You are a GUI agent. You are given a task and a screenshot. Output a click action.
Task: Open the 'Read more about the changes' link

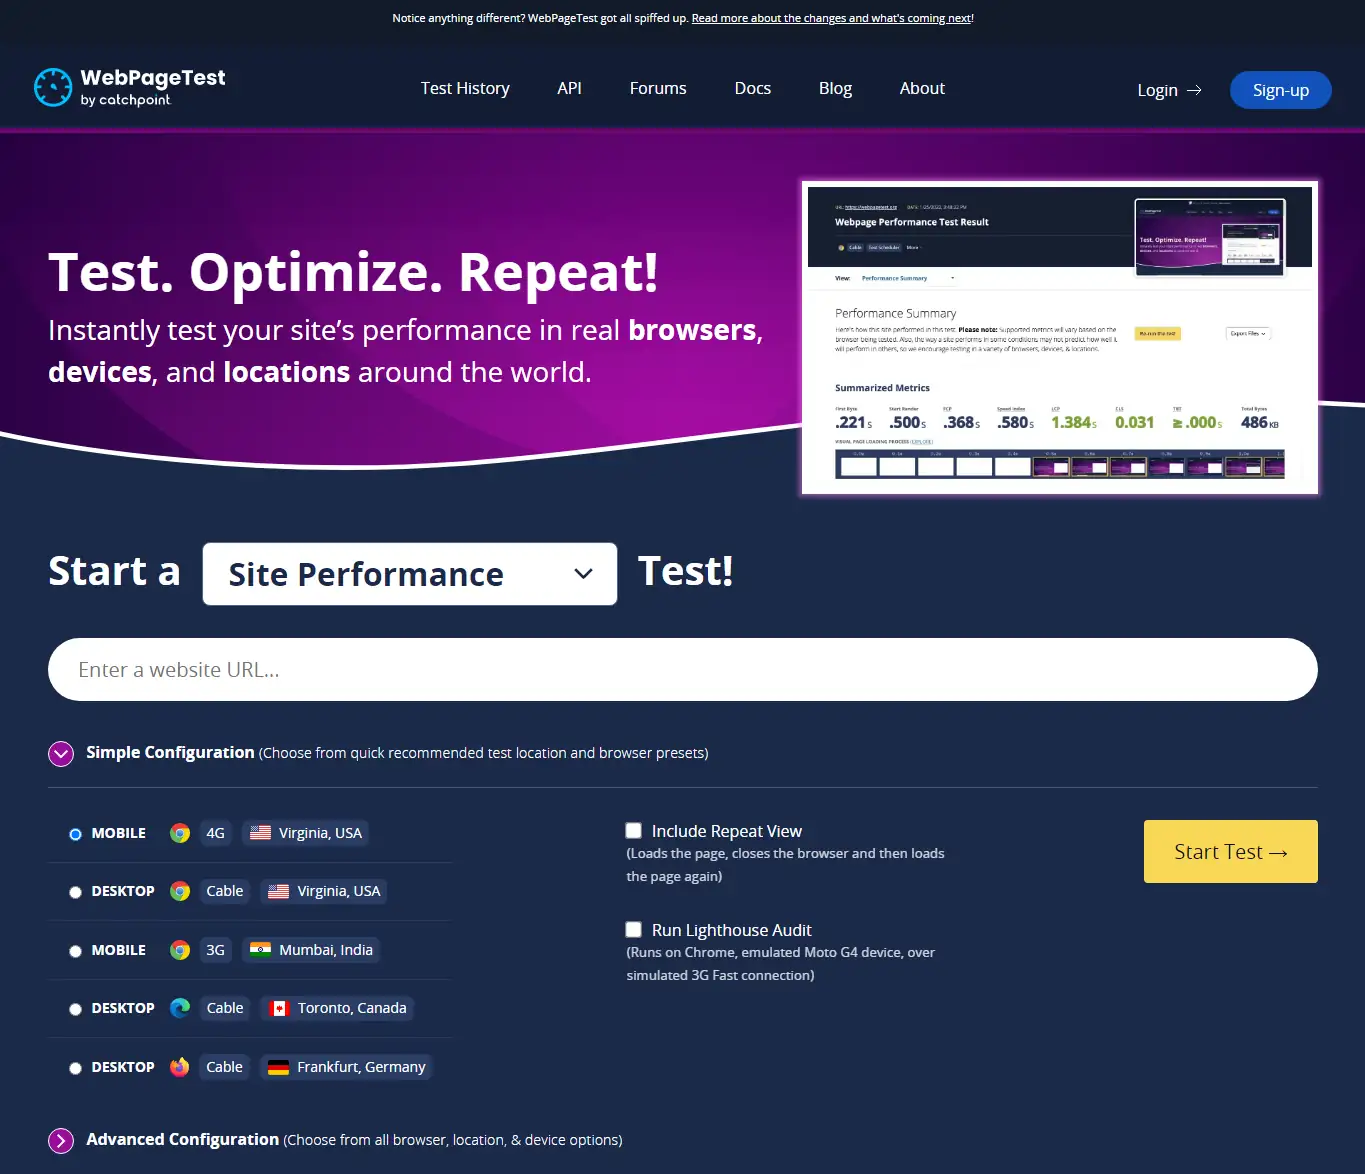coord(832,18)
